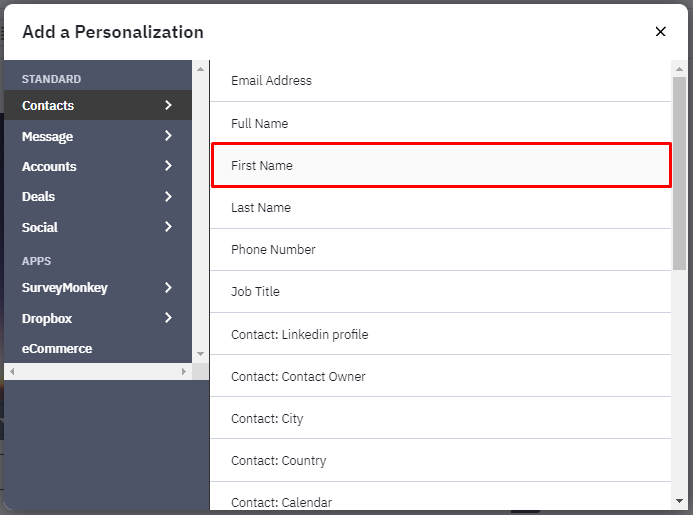The width and height of the screenshot is (693, 515).
Task: Choose the Phone Number field
Action: point(441,250)
